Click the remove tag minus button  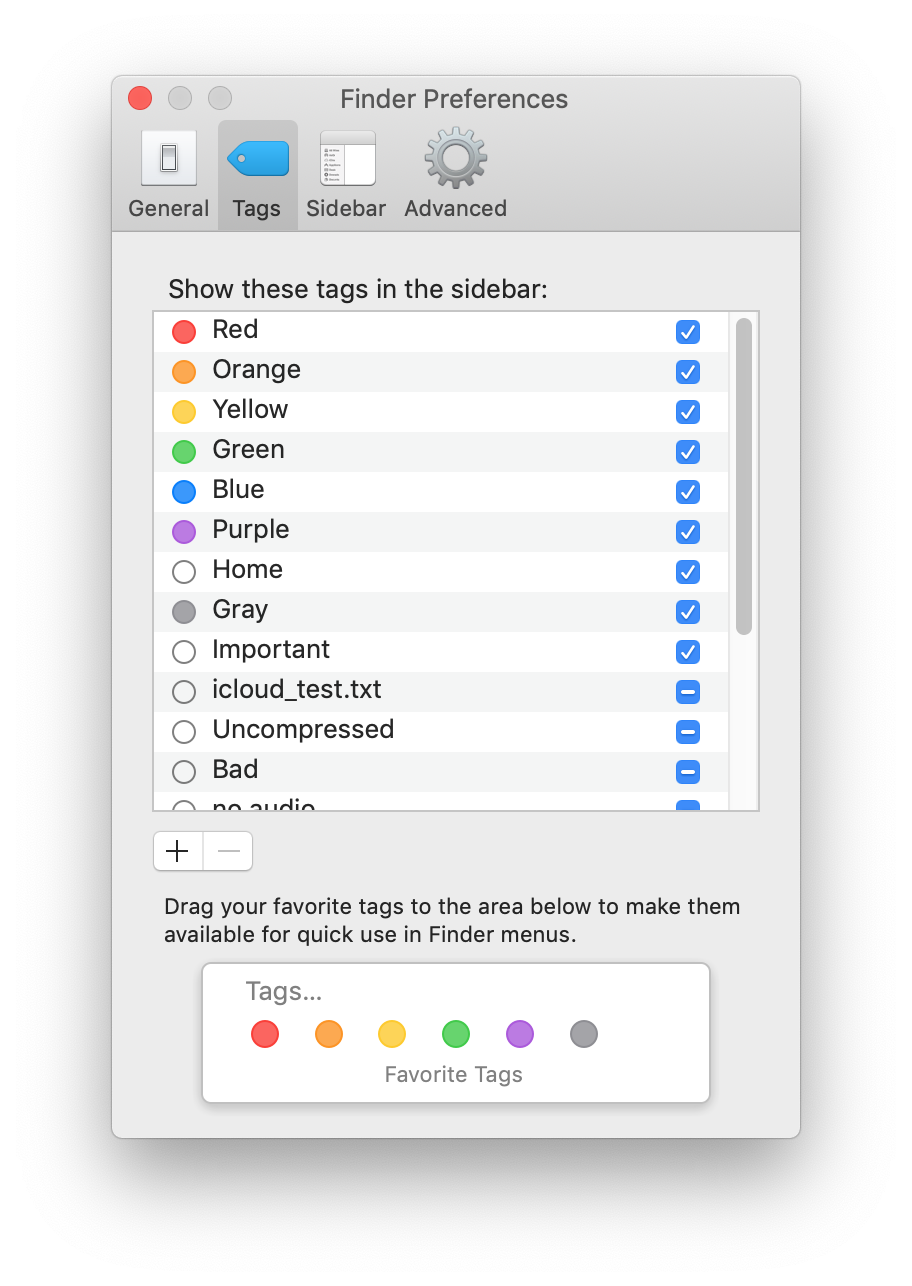pyautogui.click(x=227, y=851)
